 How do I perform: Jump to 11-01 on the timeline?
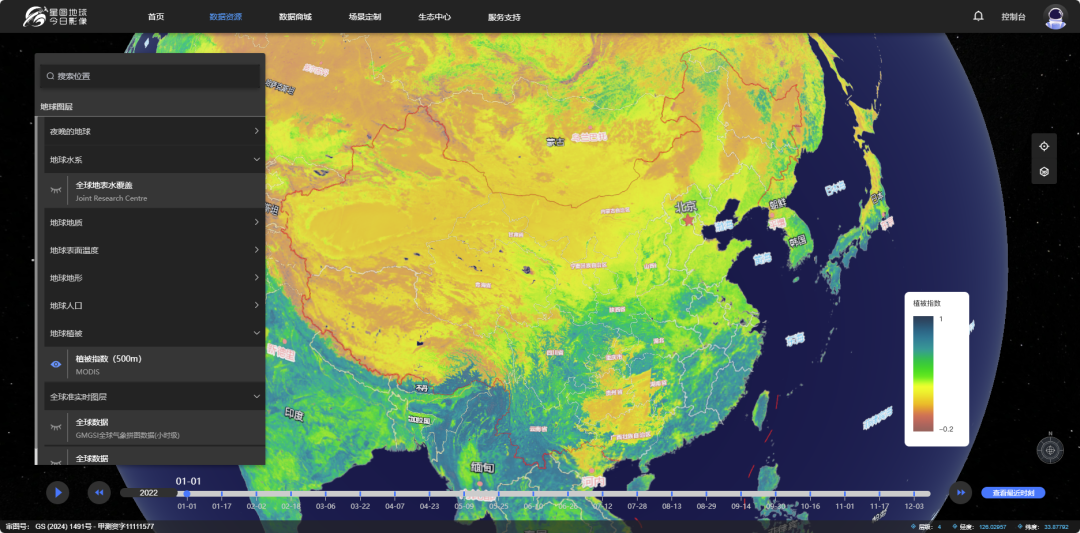[x=844, y=506]
